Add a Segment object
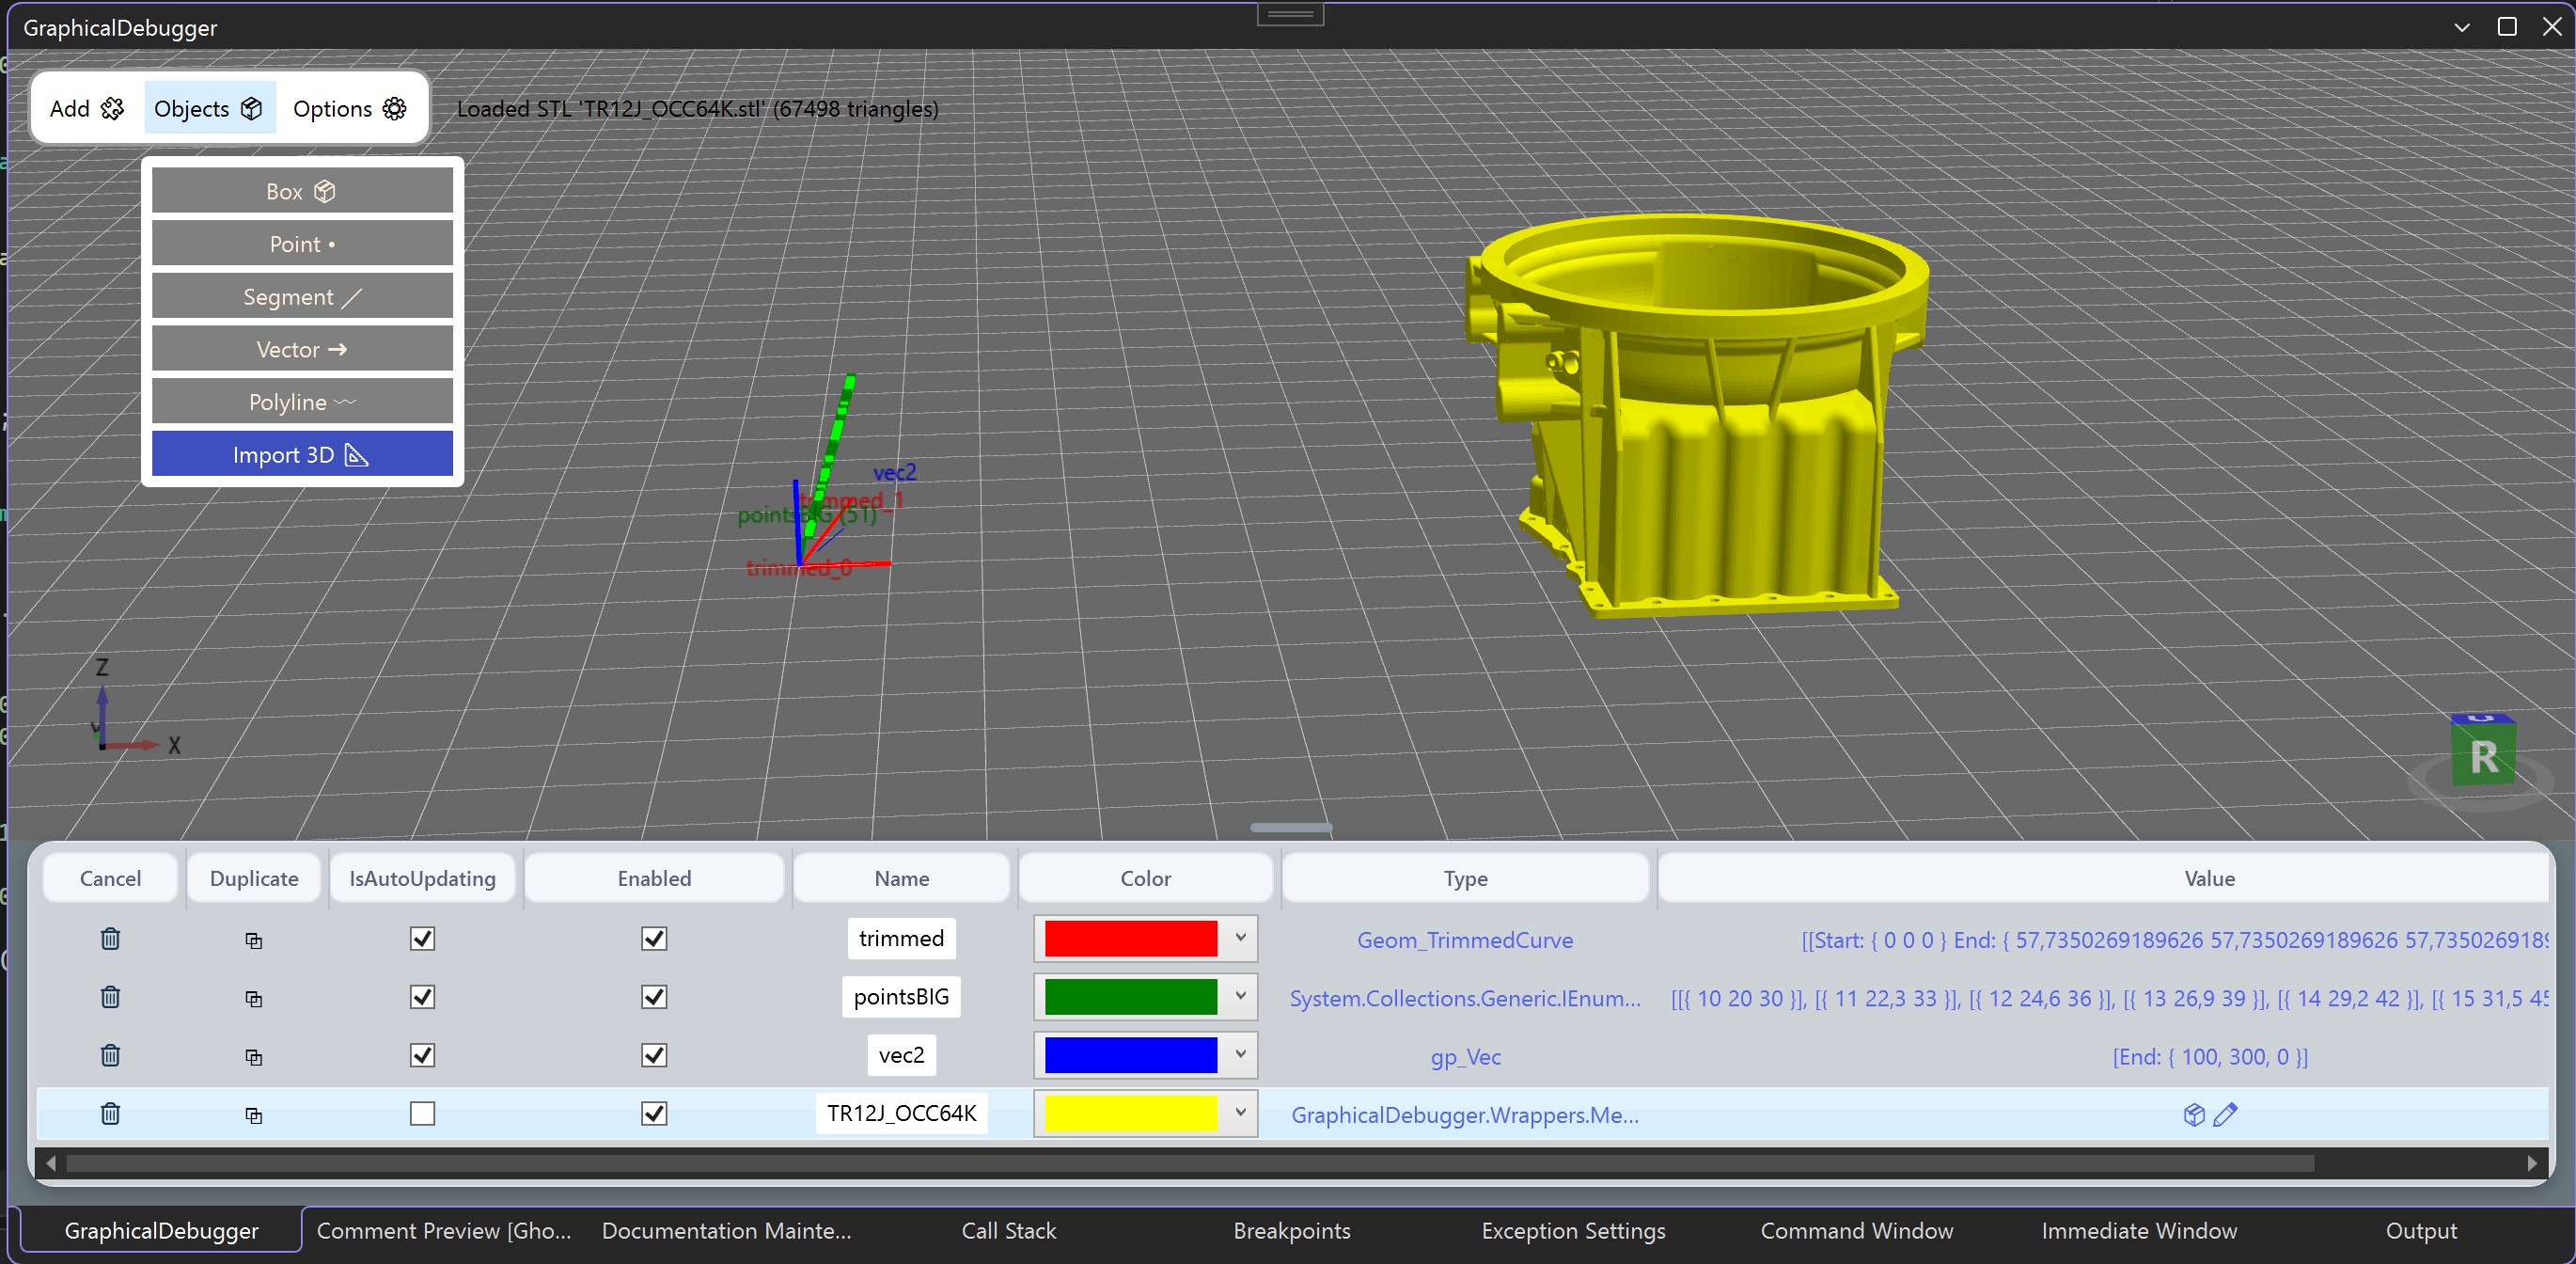The image size is (2576, 1264). [302, 297]
